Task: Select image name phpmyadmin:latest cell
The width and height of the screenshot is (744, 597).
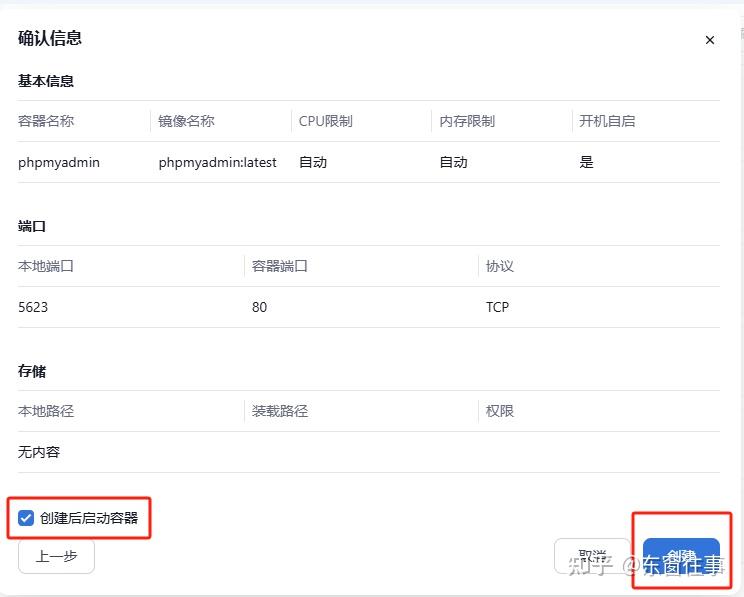Action: (217, 162)
